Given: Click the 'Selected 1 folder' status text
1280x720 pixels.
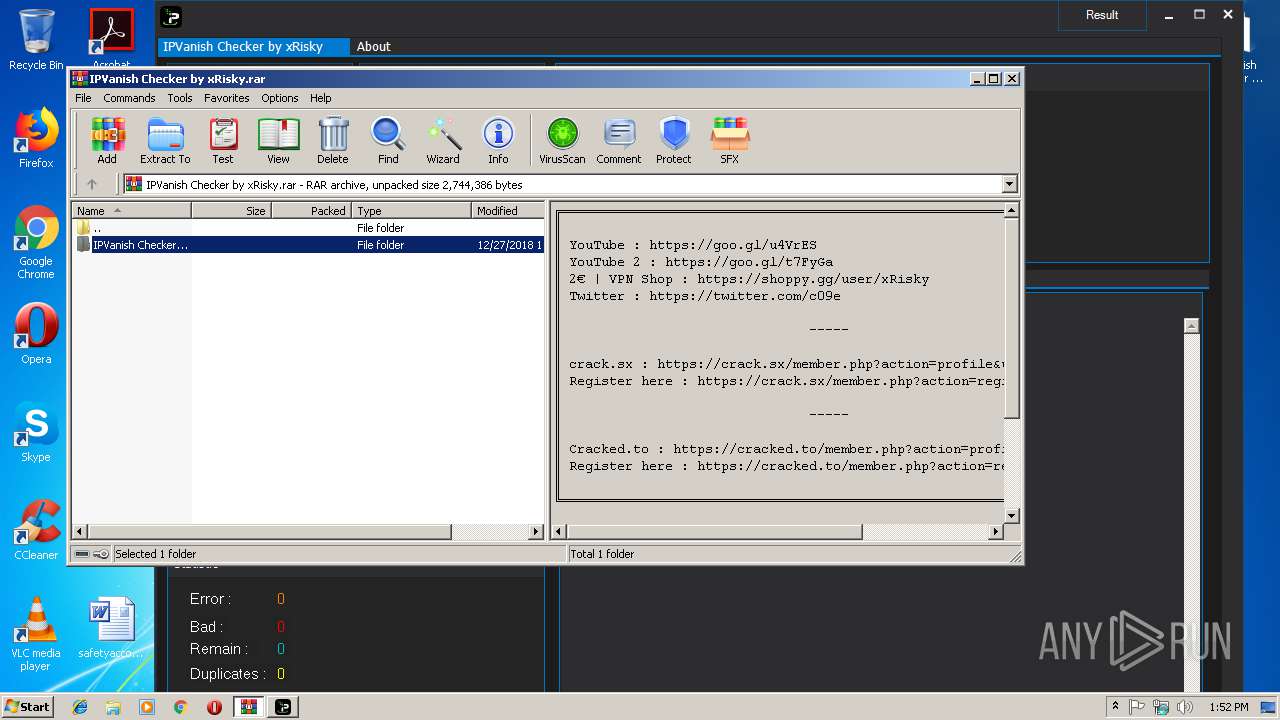Looking at the screenshot, I should click(x=155, y=554).
